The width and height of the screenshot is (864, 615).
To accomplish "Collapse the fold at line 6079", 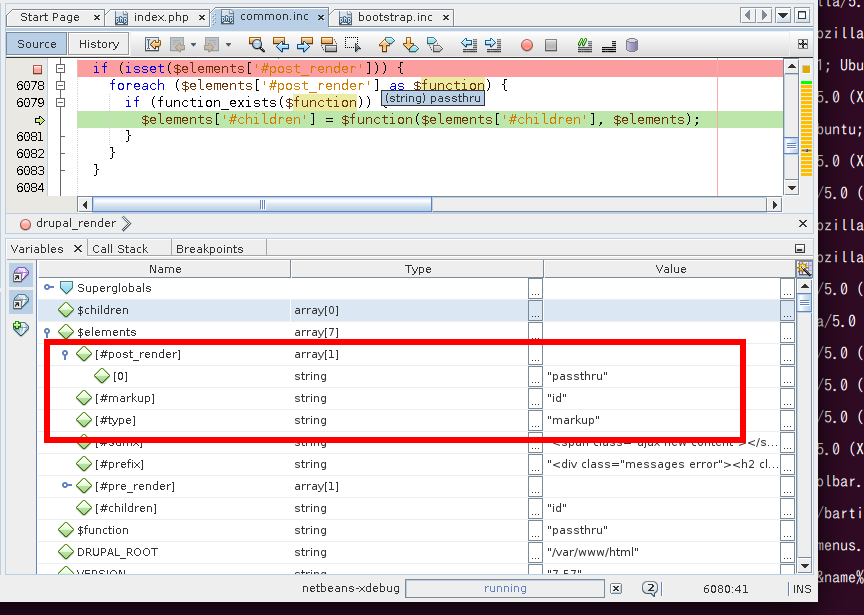I will point(61,102).
